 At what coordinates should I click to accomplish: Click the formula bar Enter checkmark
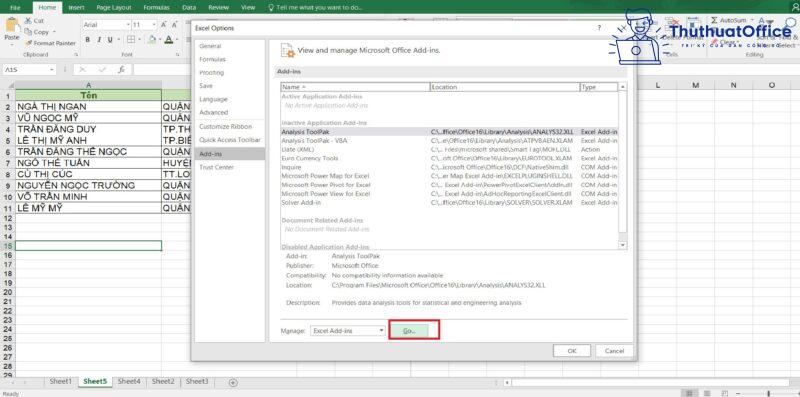[x=102, y=69]
